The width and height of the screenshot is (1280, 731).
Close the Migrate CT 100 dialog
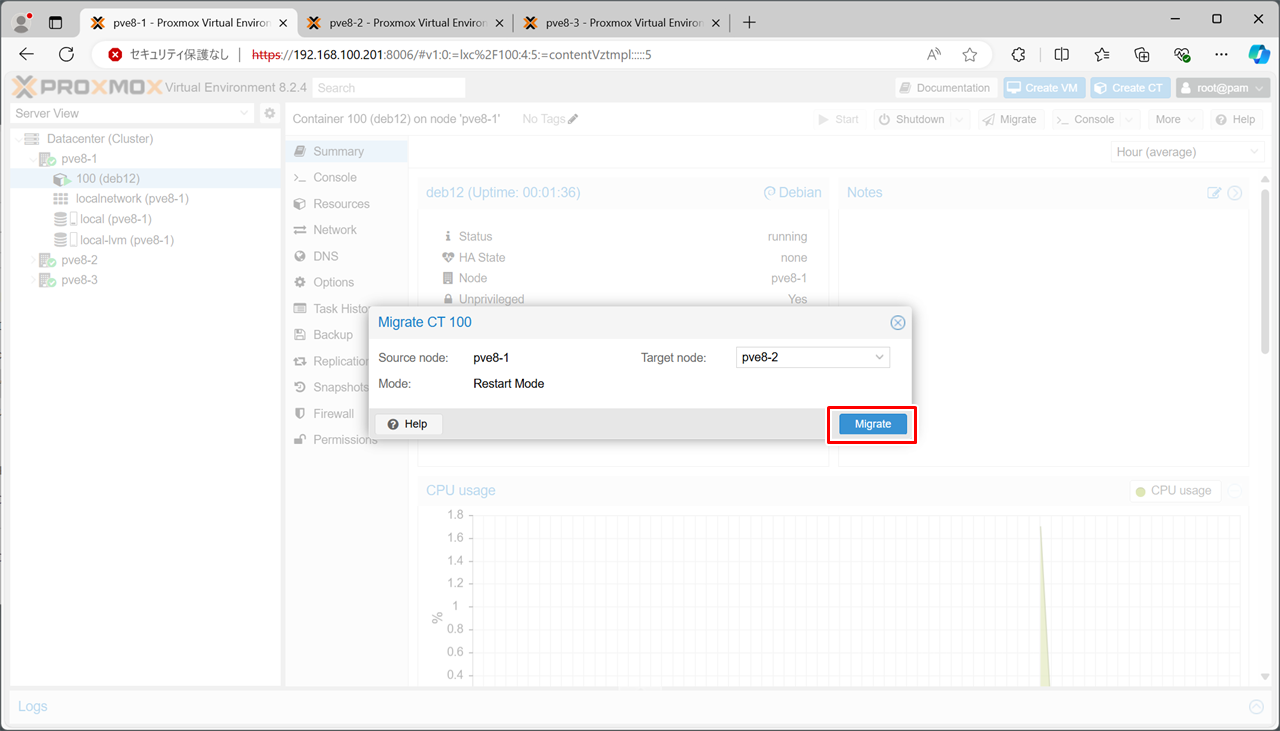(x=897, y=323)
